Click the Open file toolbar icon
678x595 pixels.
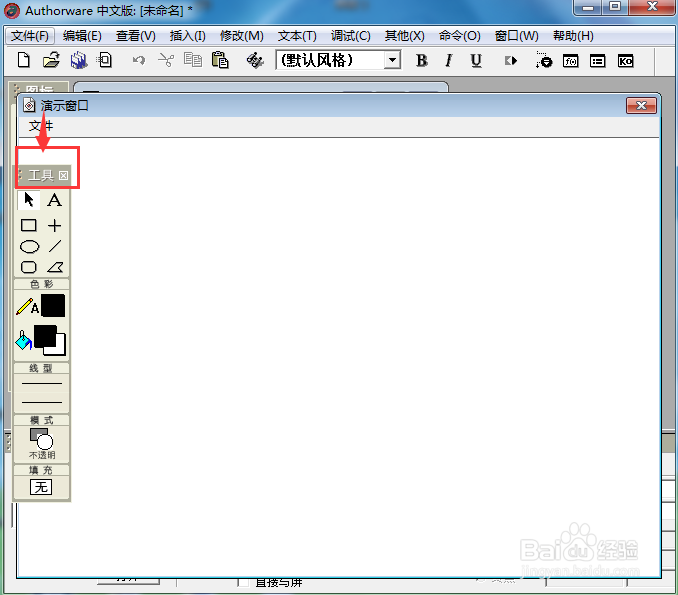(x=51, y=60)
